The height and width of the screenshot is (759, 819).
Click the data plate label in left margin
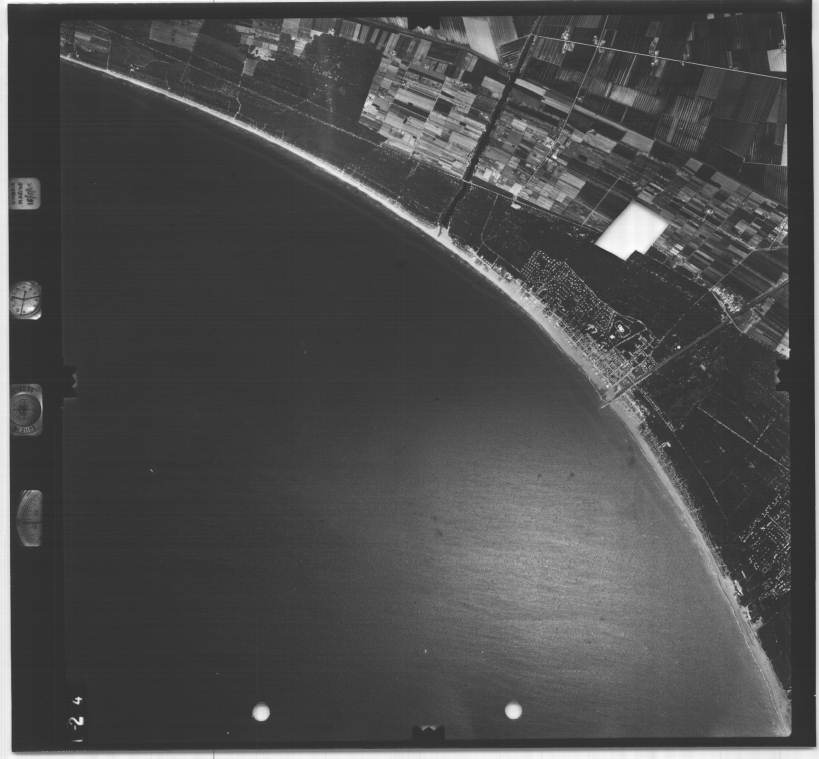tap(25, 192)
